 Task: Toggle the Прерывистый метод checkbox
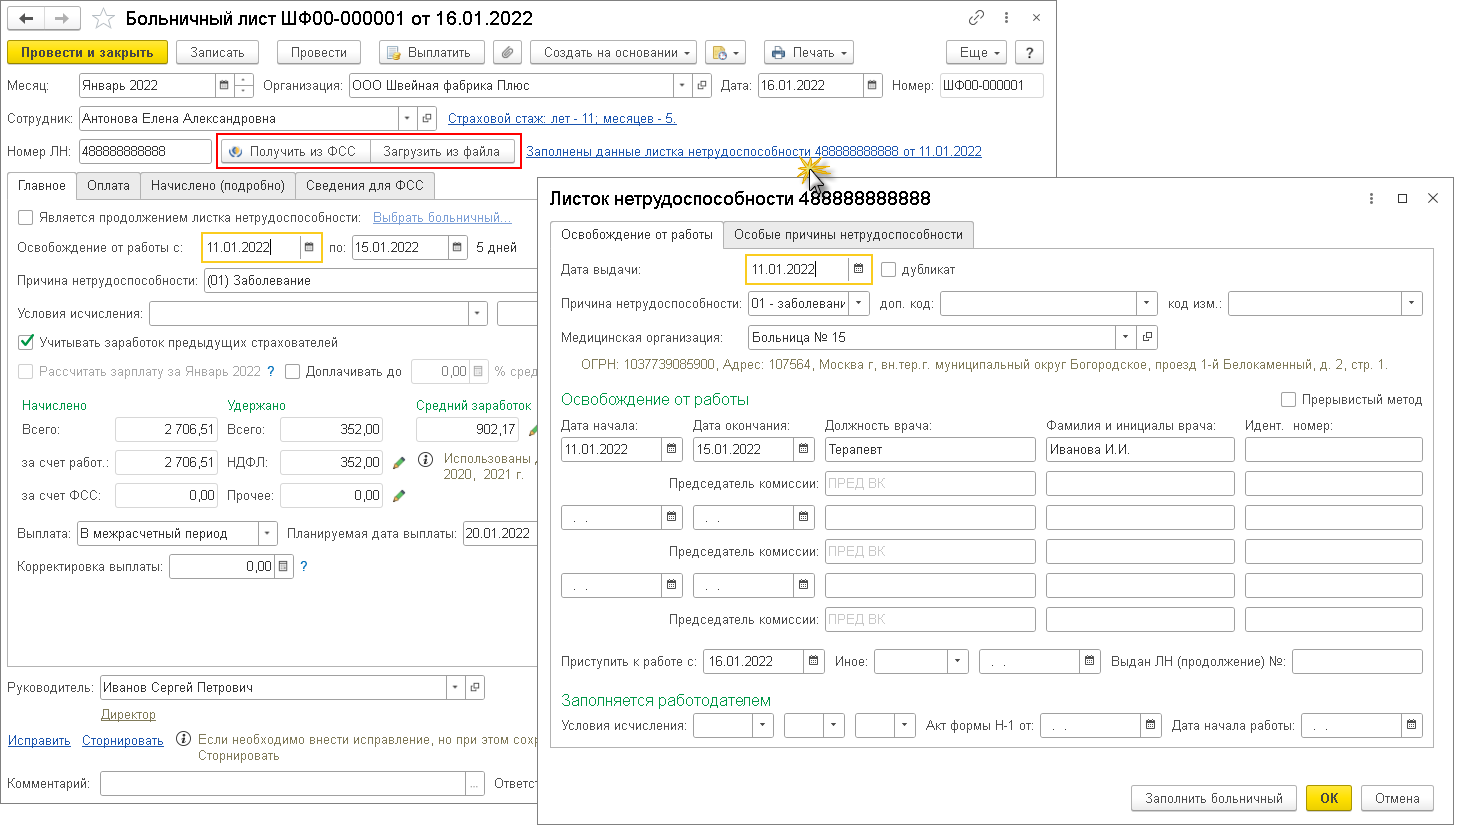tap(1288, 400)
